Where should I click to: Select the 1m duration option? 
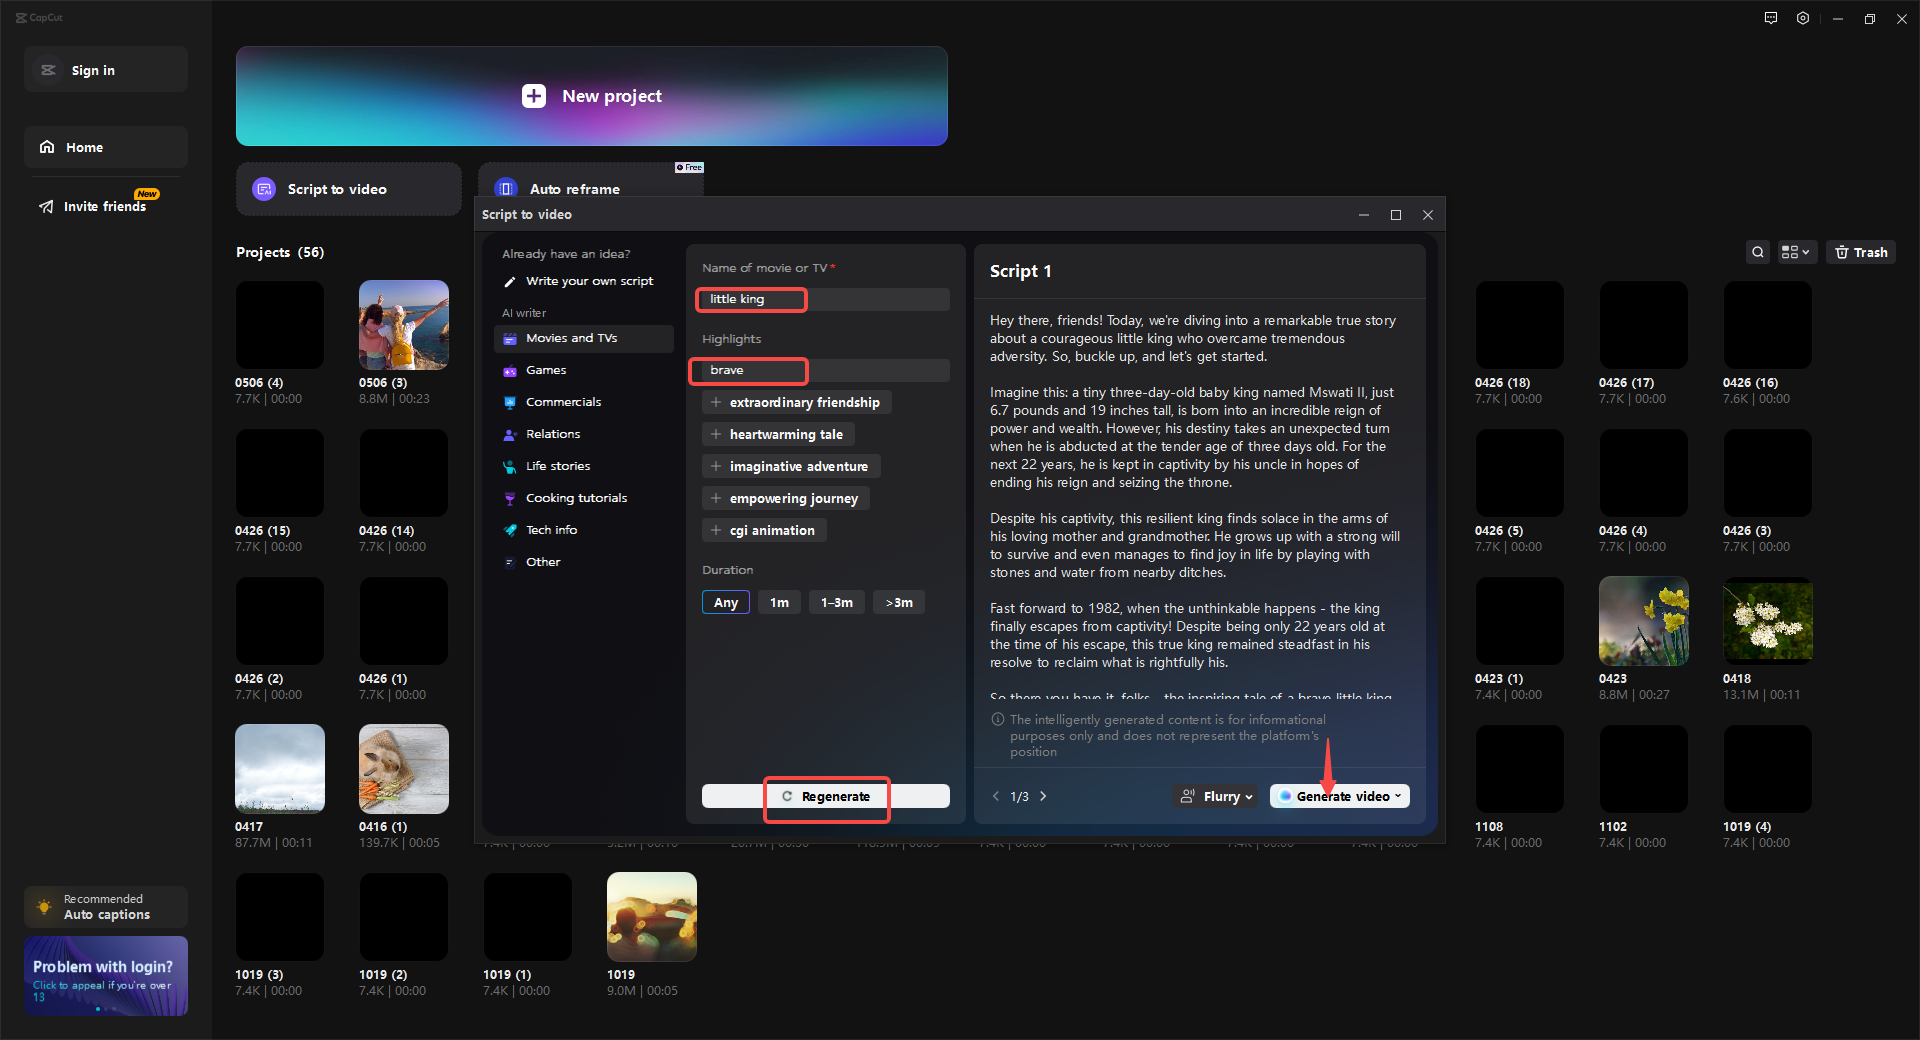pyautogui.click(x=779, y=602)
